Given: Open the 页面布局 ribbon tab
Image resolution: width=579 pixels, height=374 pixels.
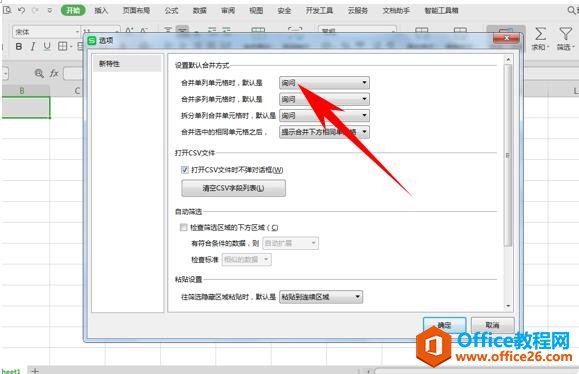Looking at the screenshot, I should click(x=136, y=11).
